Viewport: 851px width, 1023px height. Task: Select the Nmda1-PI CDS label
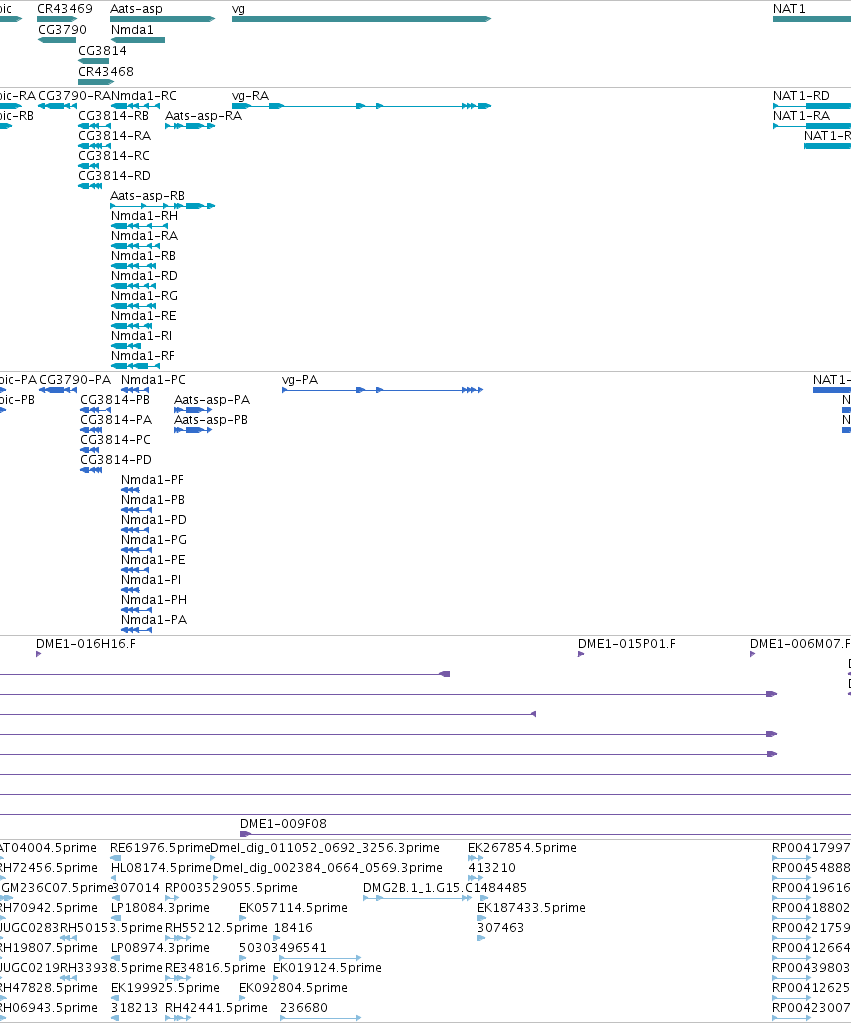151,580
